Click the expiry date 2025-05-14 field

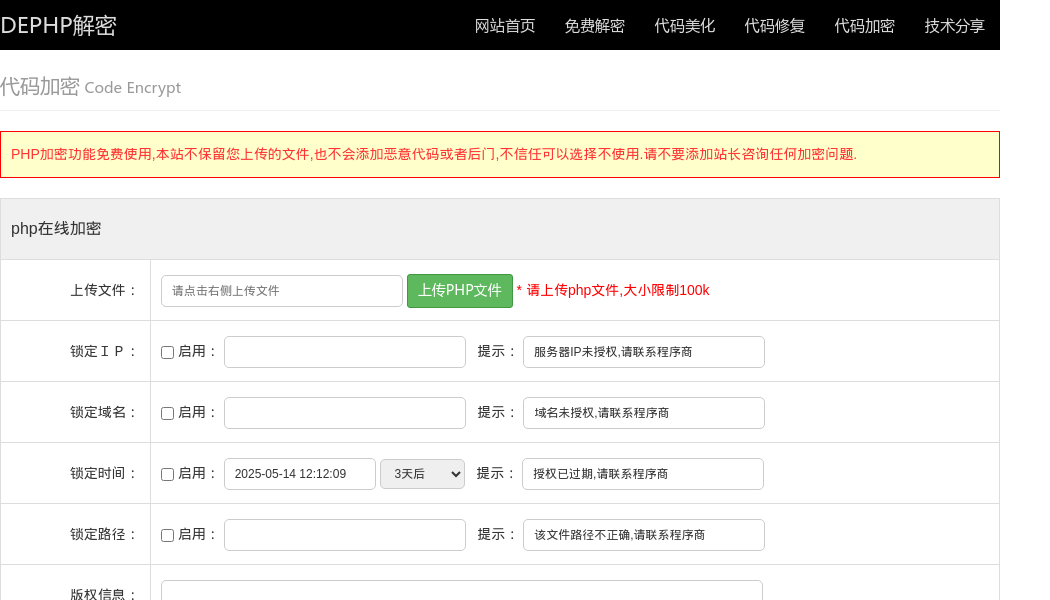coord(300,474)
